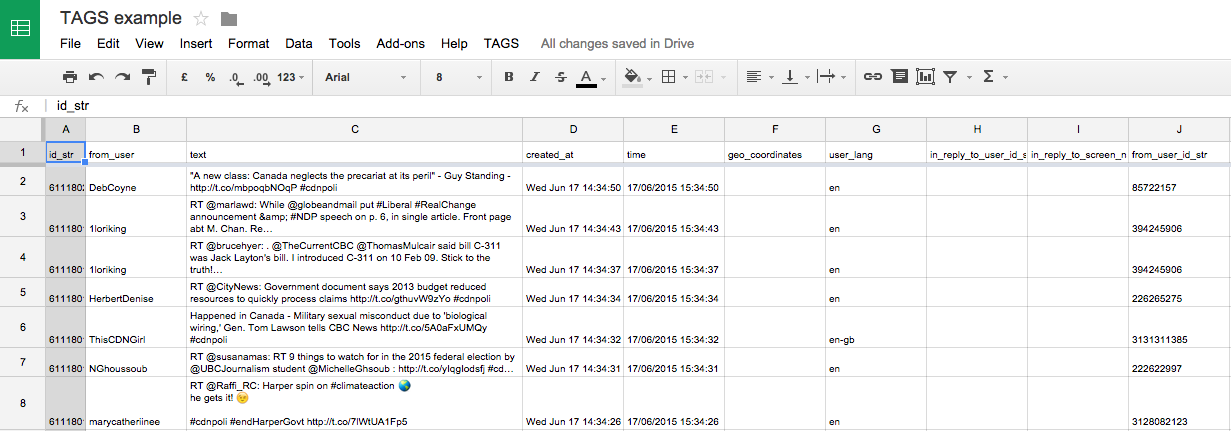Screen dimensions: 1231x431
Task: Open the text color picker
Action: 590,76
